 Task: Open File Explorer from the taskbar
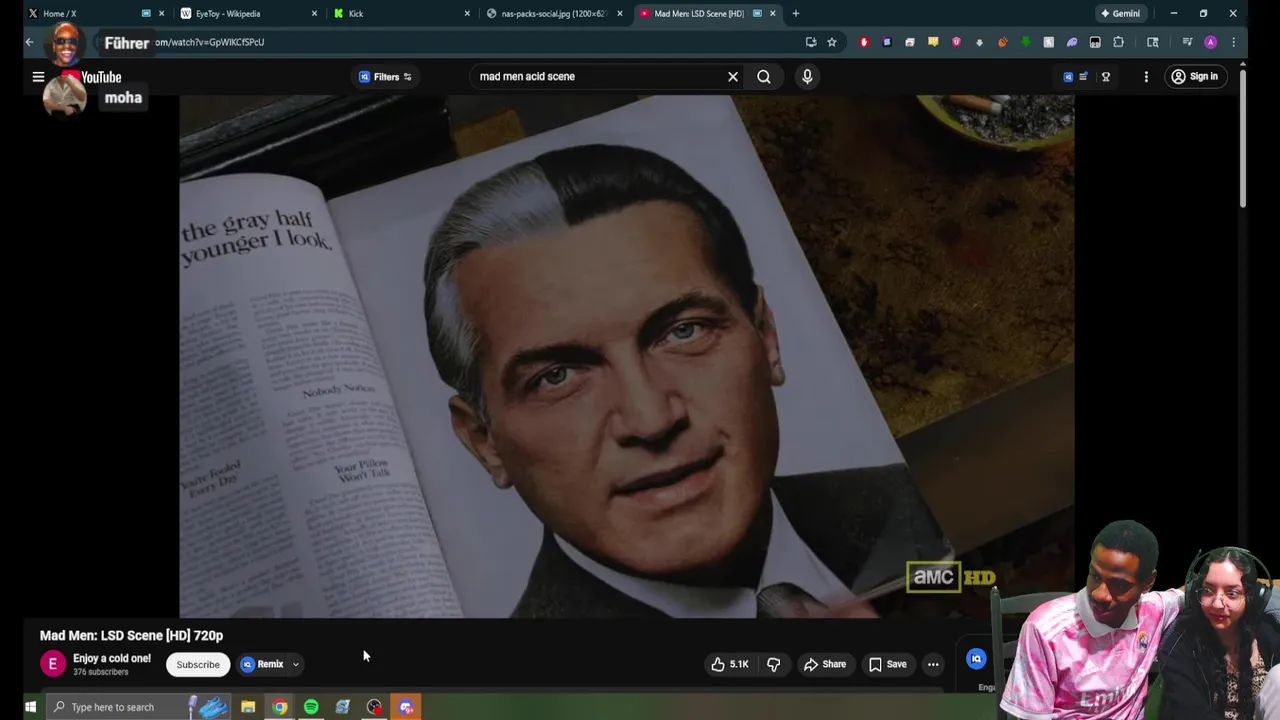click(248, 707)
